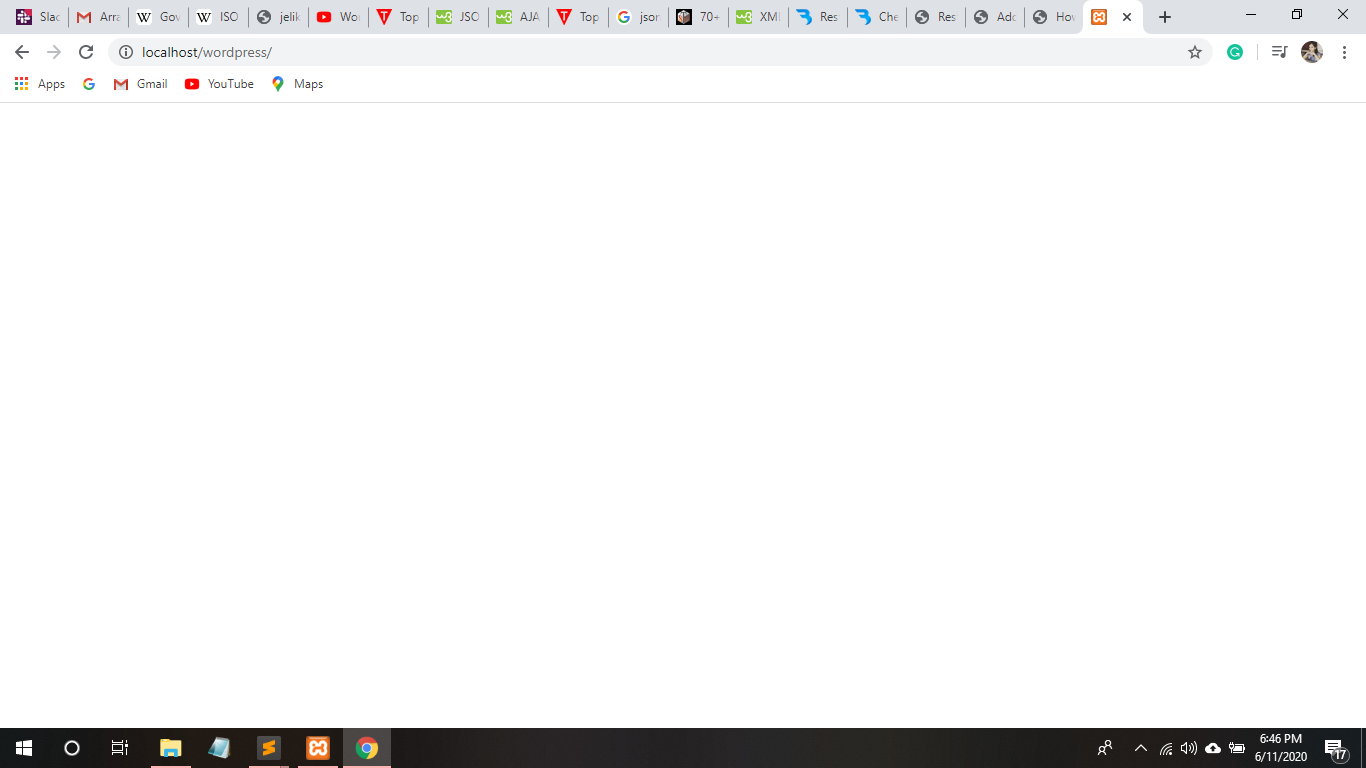Open XAMPP from the taskbar
Viewport: 1366px width, 768px height.
[318, 748]
